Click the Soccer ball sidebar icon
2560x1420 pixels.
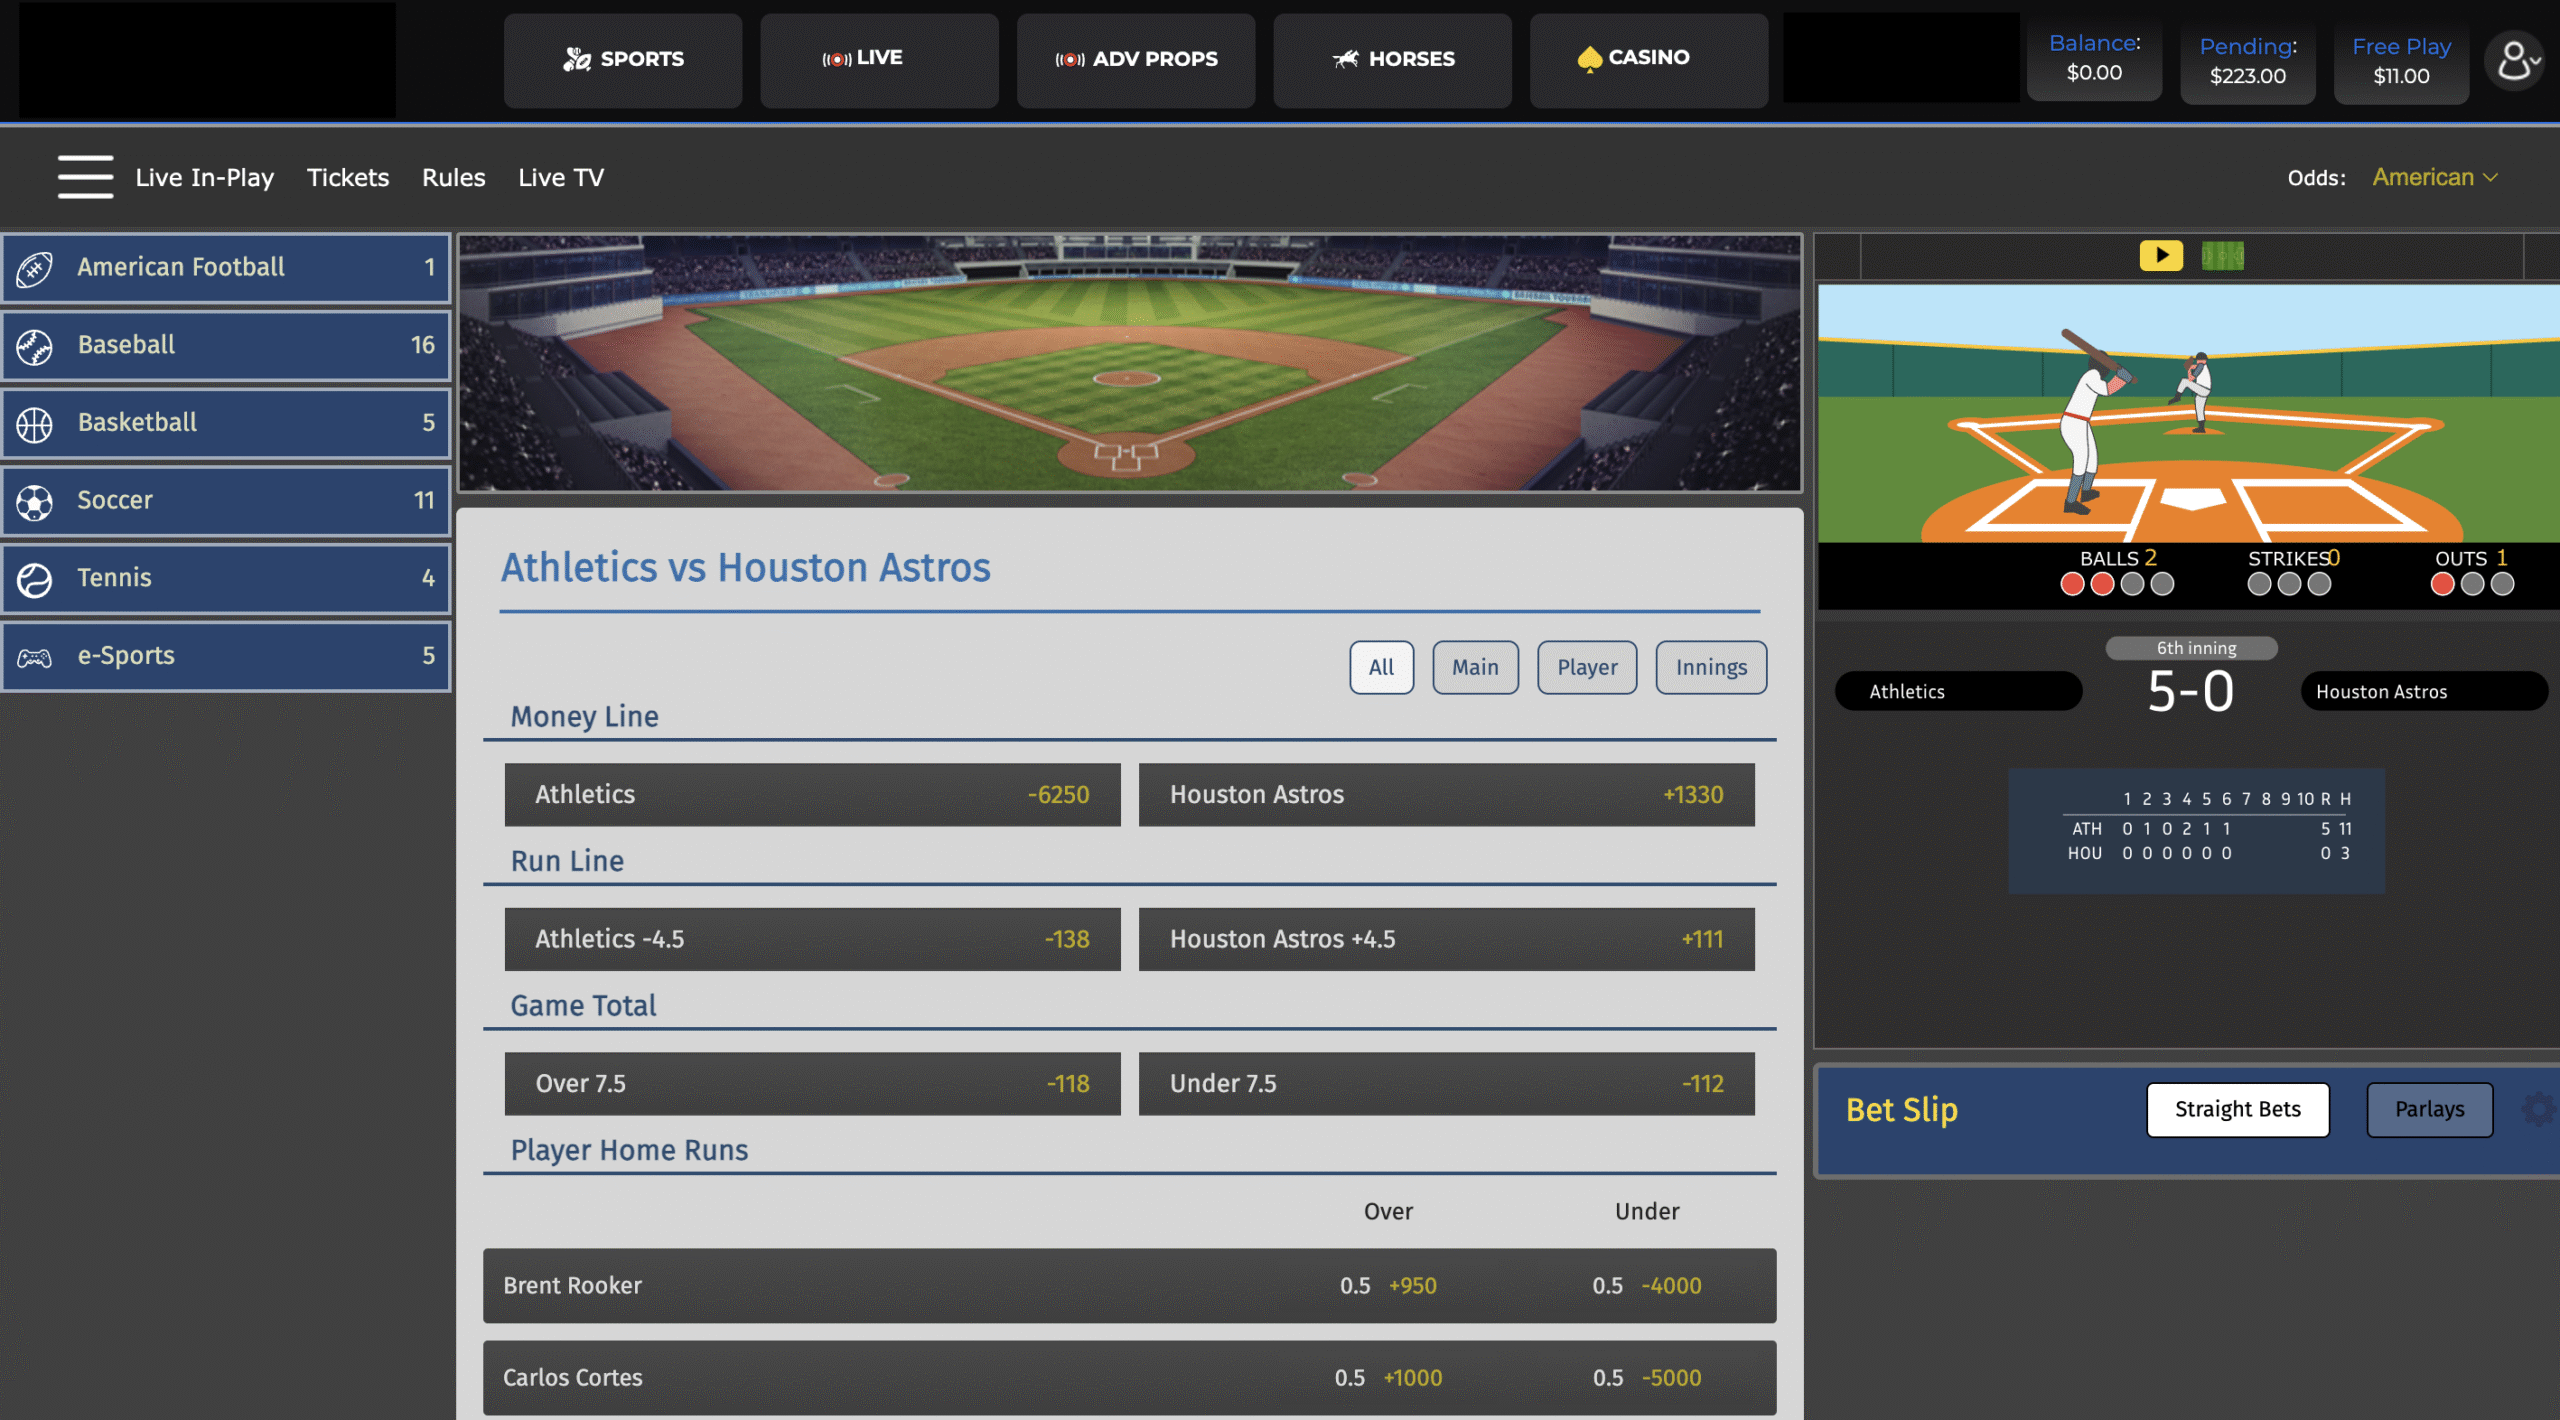(35, 501)
